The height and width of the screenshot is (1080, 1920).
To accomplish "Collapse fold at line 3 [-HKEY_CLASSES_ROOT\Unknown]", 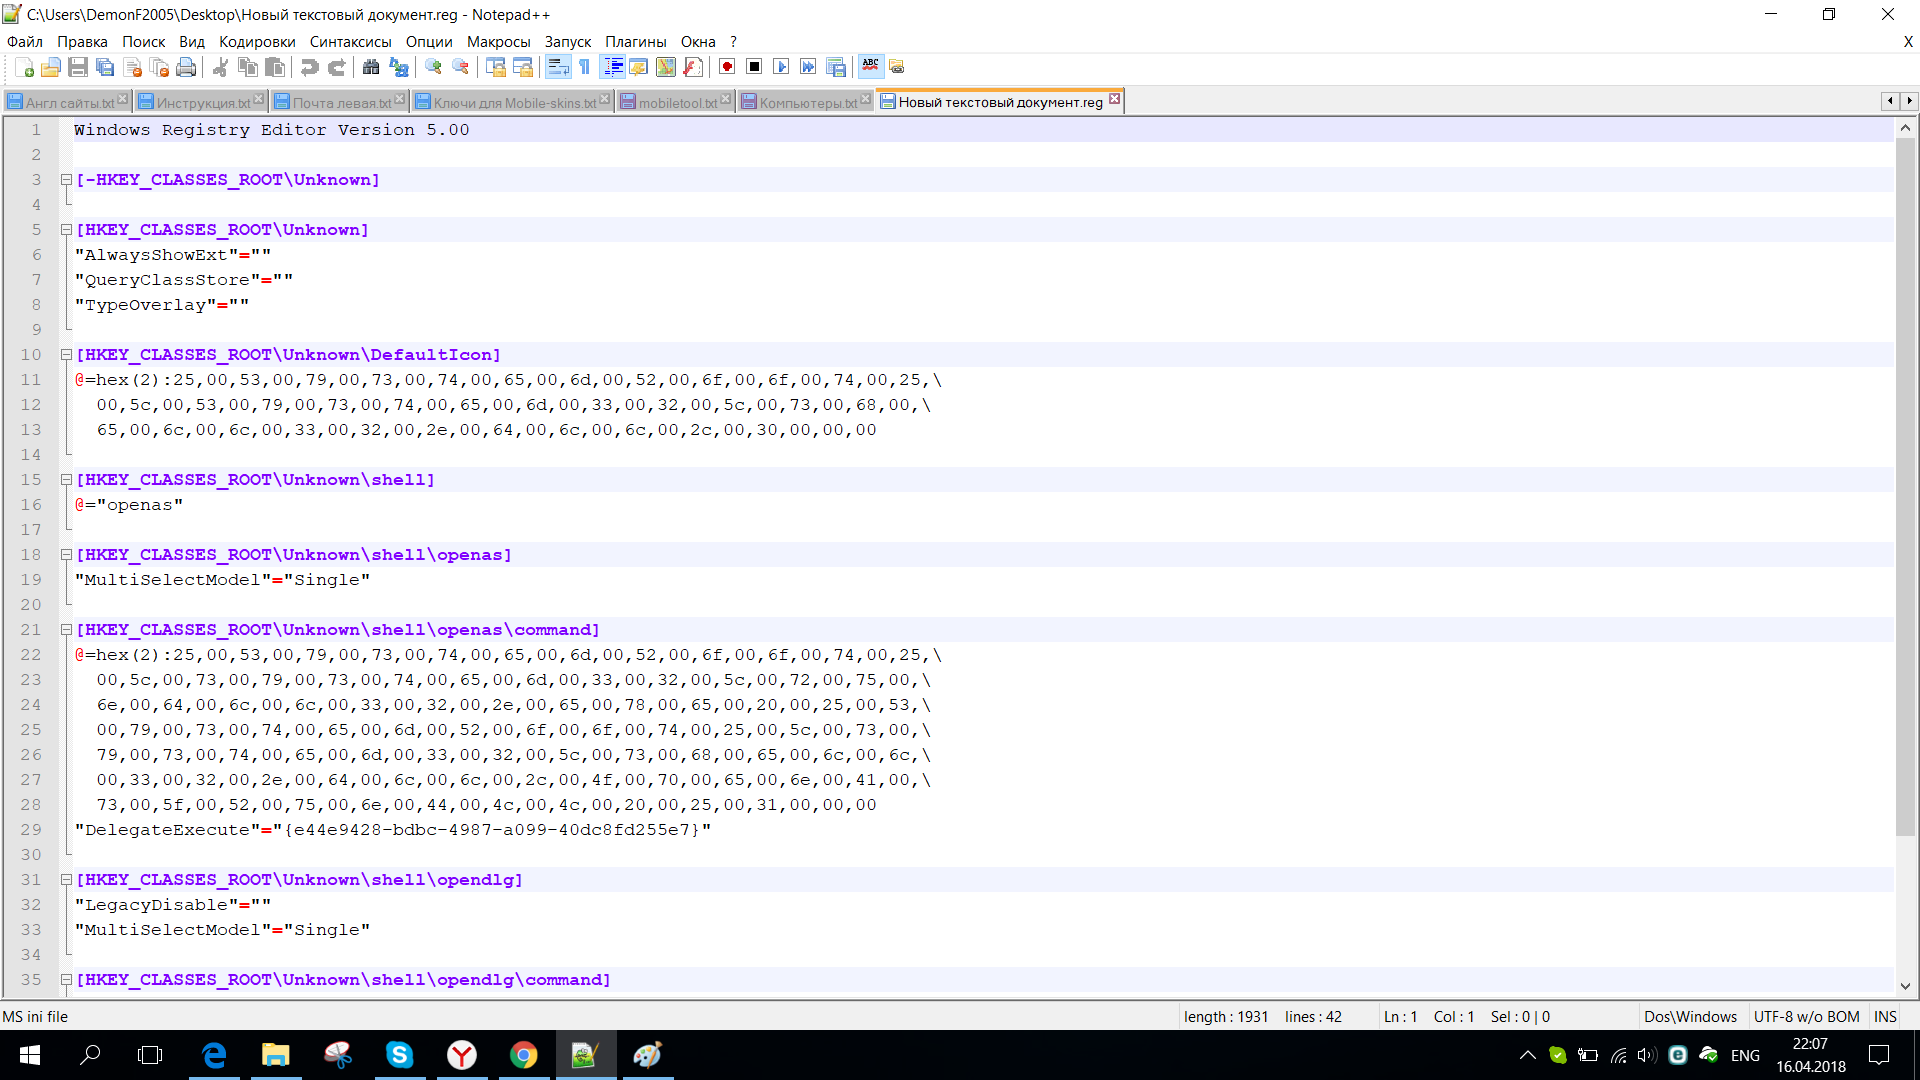I will click(66, 180).
